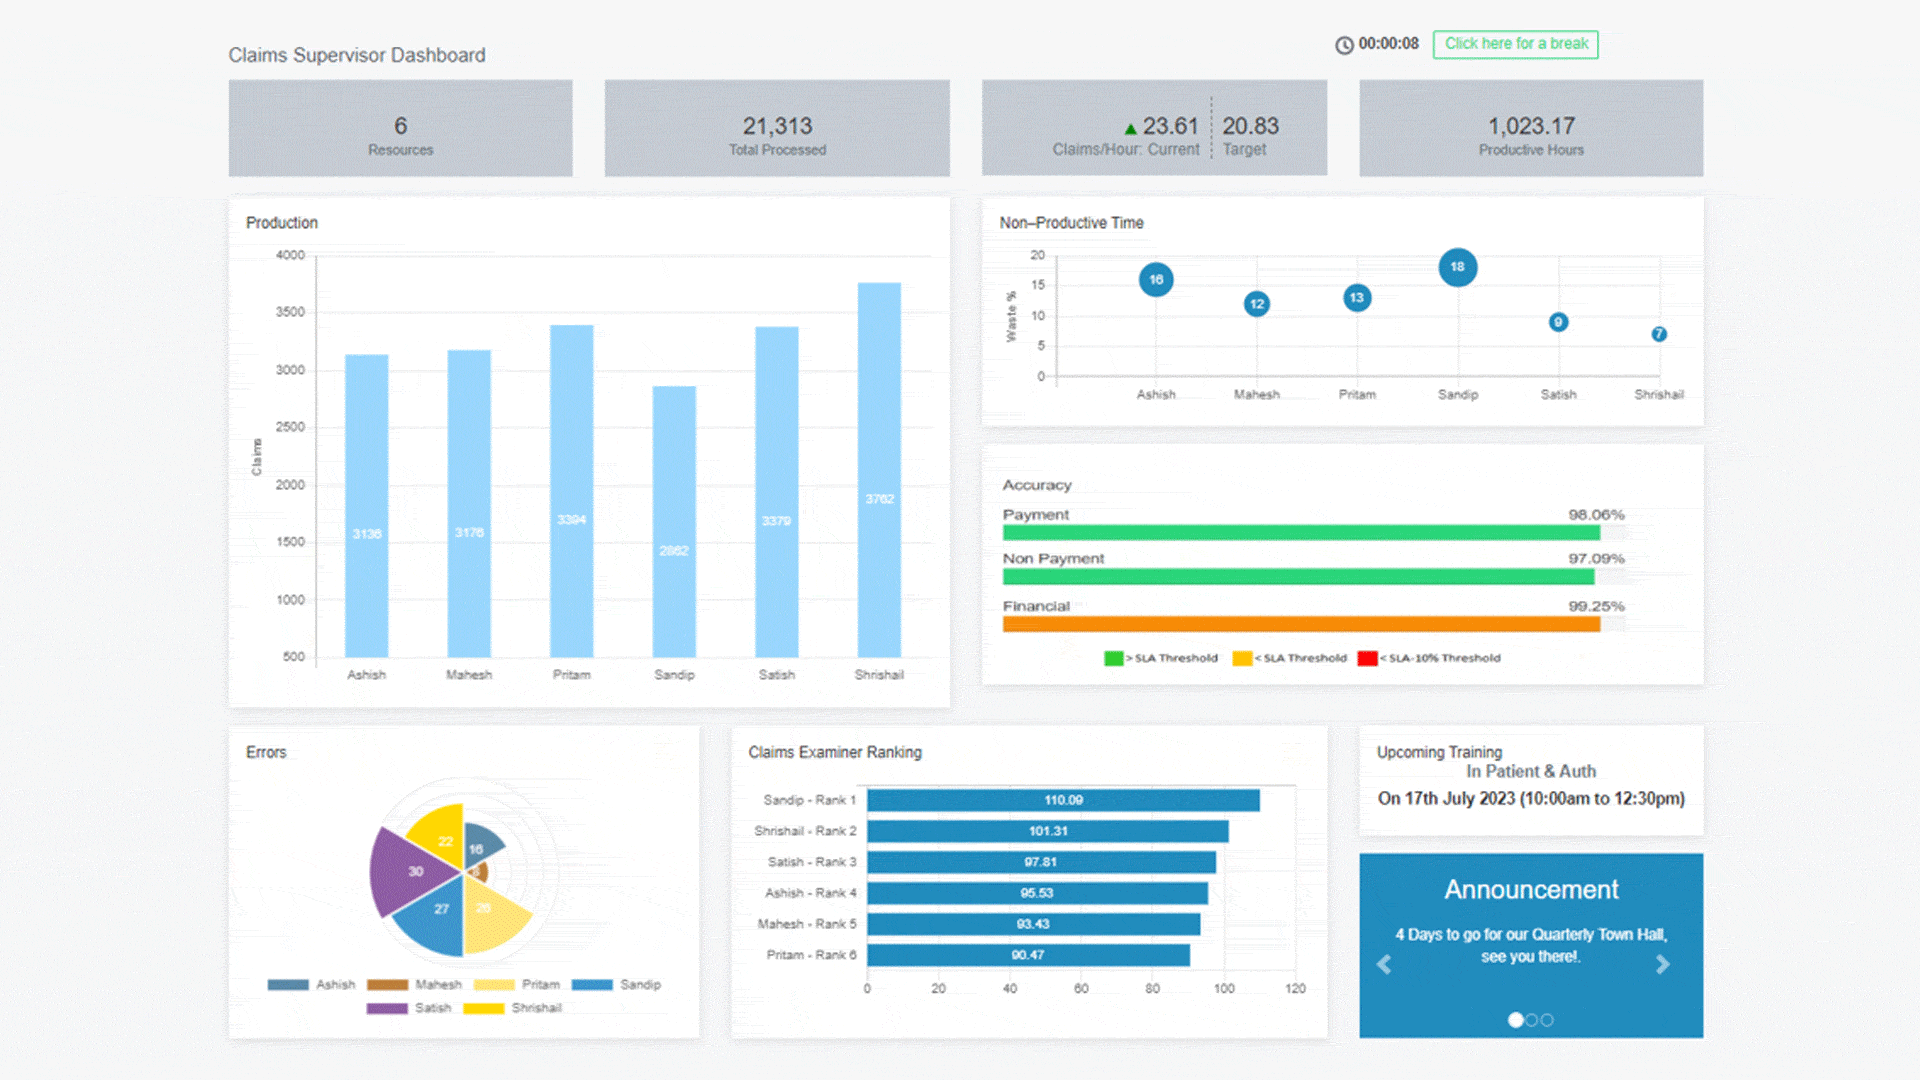
Task: Click Ashish's waste bubble showing 16
Action: (1156, 279)
